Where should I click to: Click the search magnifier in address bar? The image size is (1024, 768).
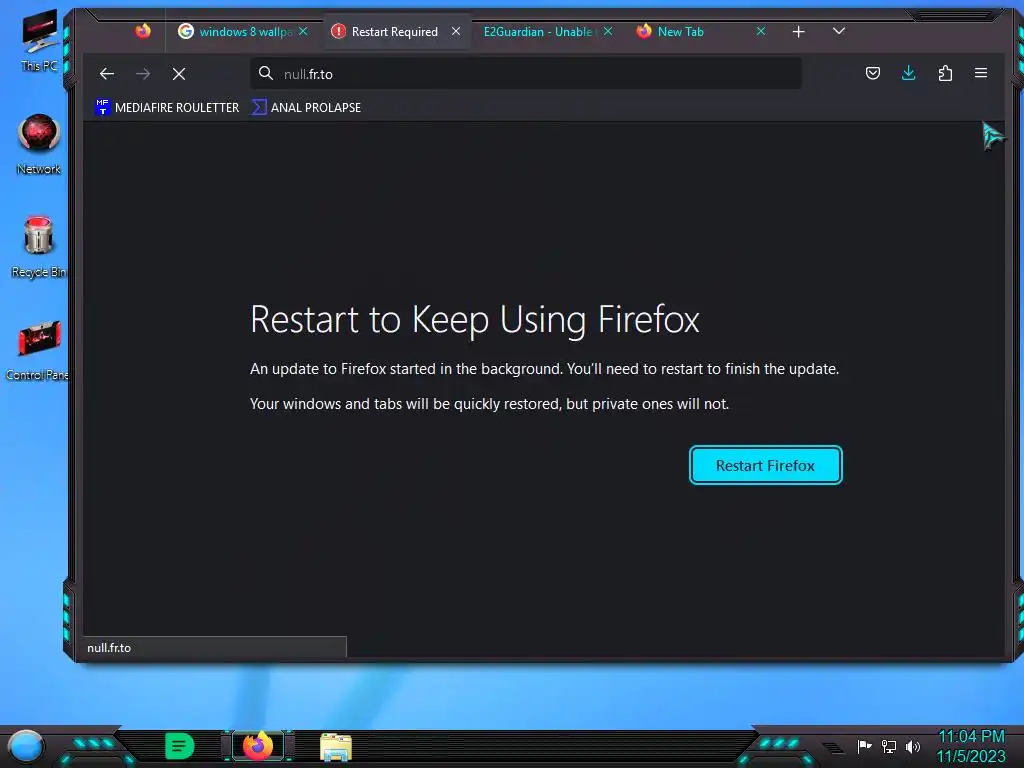click(266, 73)
